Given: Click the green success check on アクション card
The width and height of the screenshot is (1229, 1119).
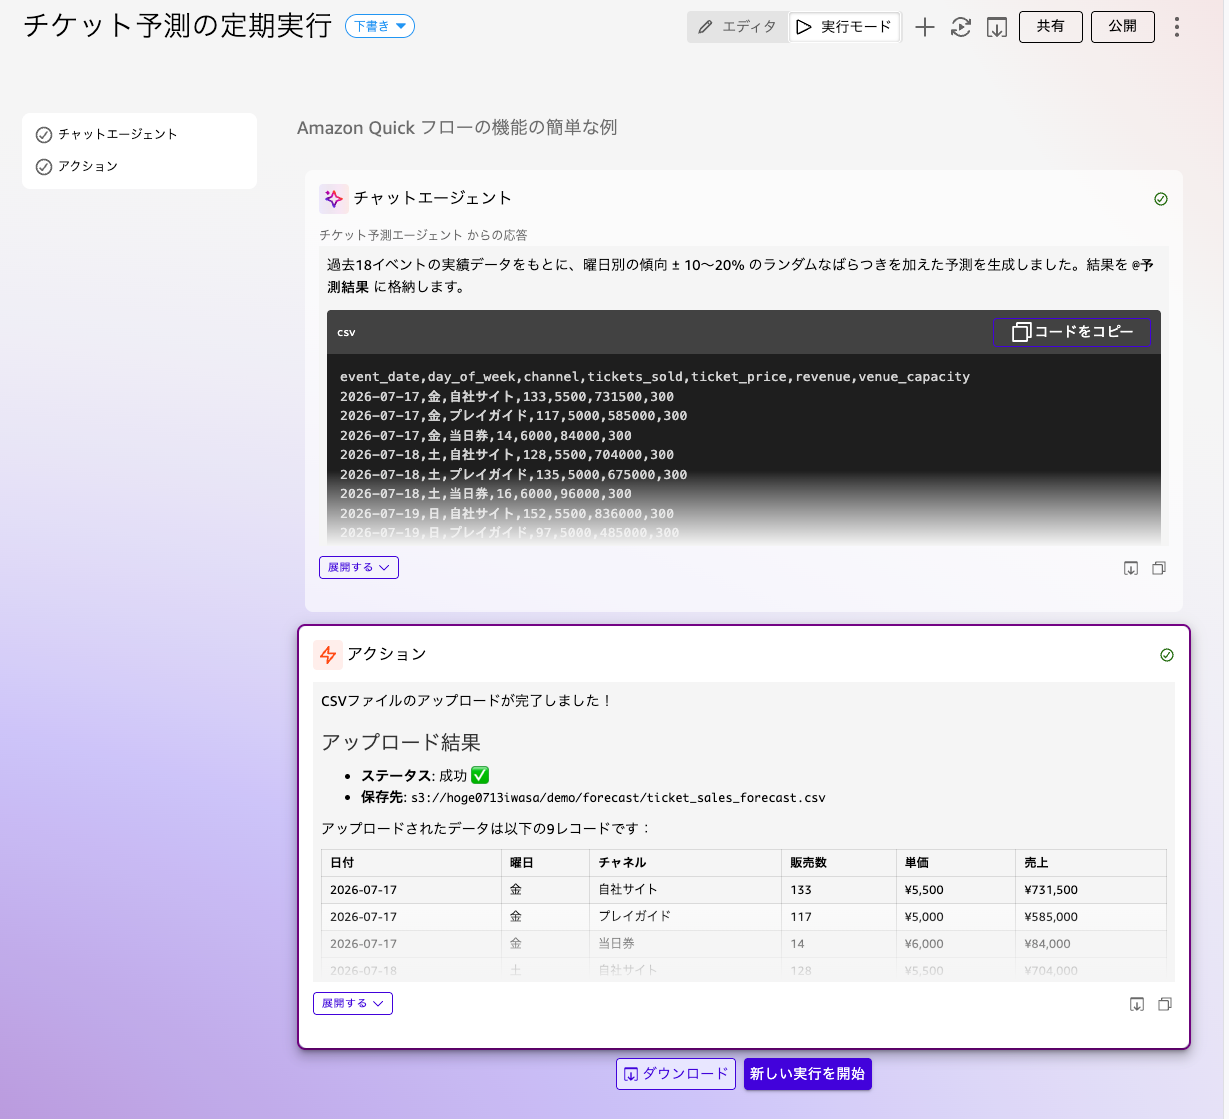Looking at the screenshot, I should click(1167, 655).
